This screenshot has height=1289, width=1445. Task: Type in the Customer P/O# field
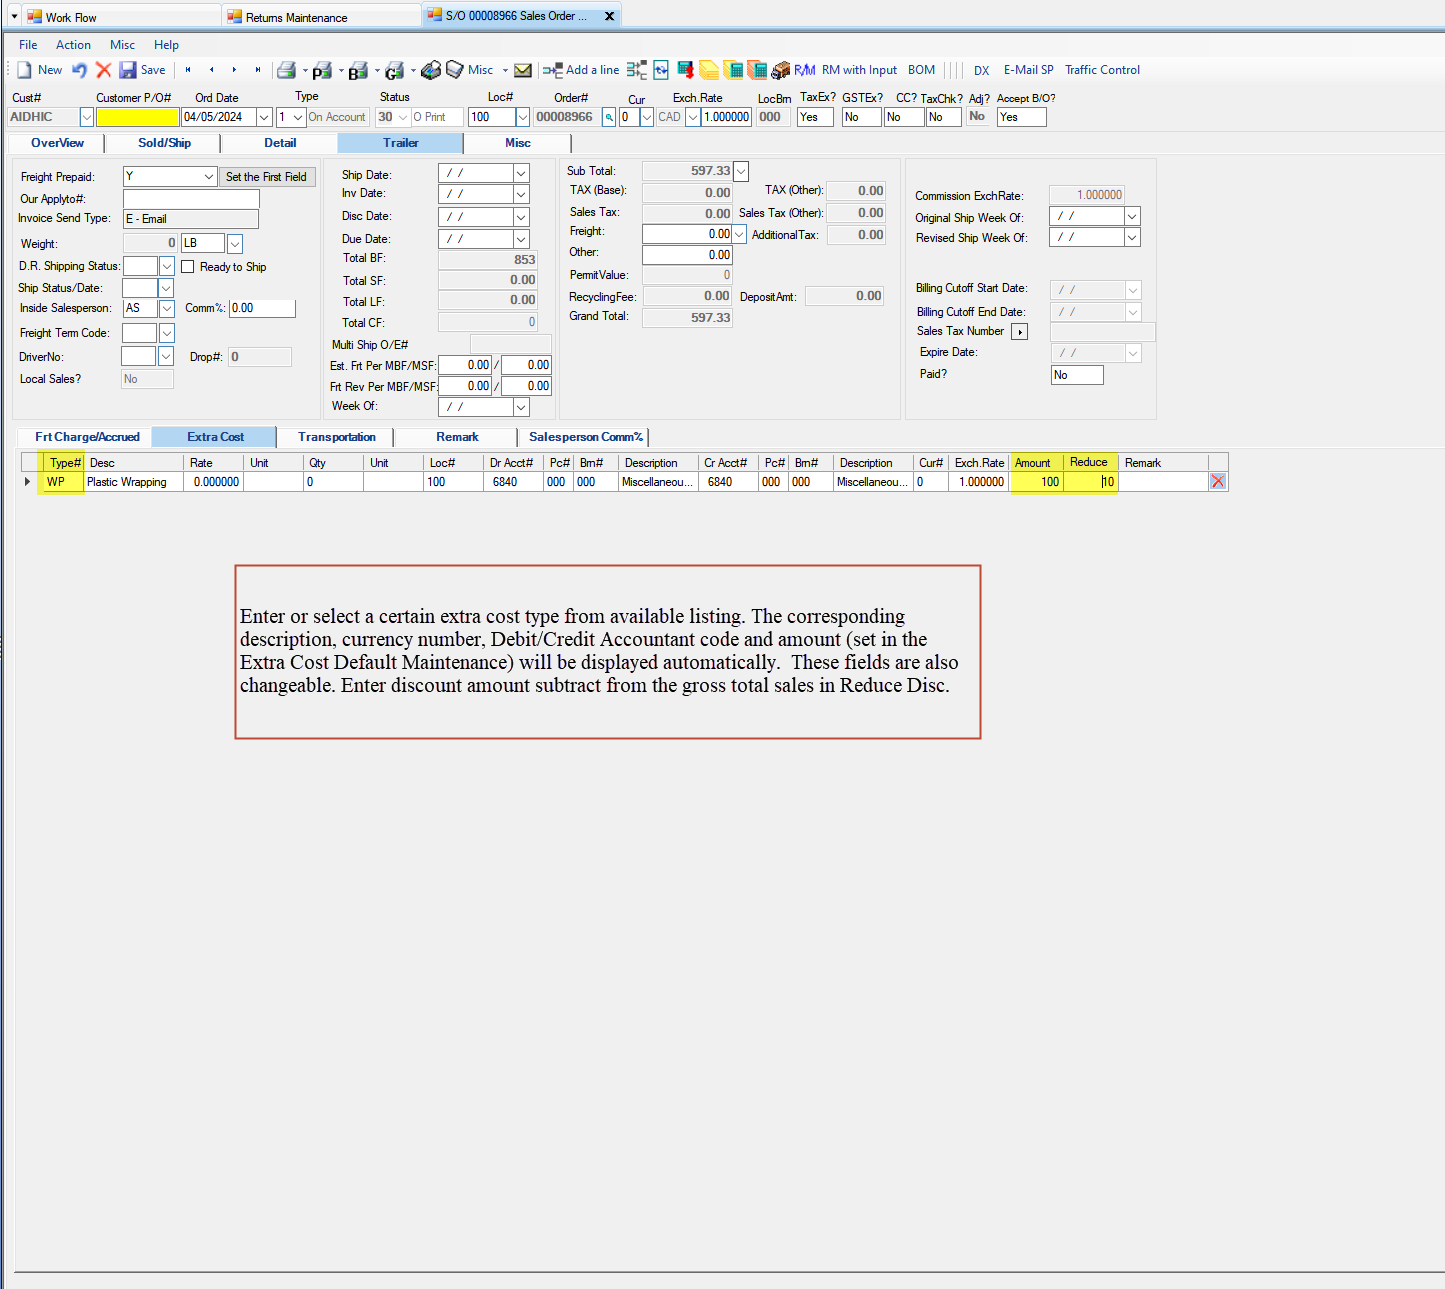coord(137,117)
